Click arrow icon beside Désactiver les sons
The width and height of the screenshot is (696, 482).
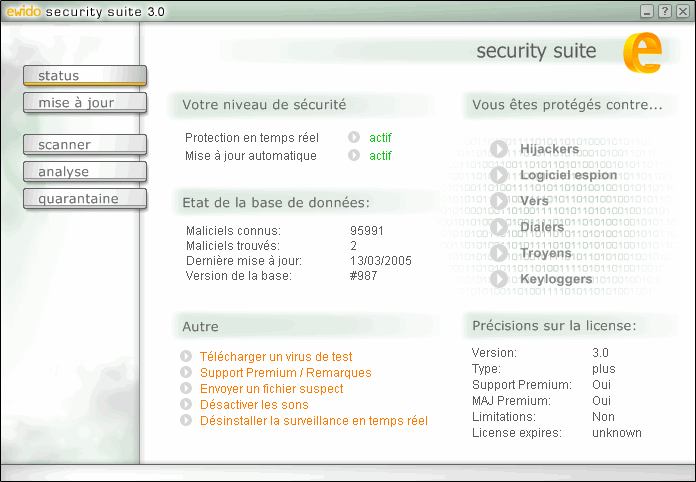186,404
